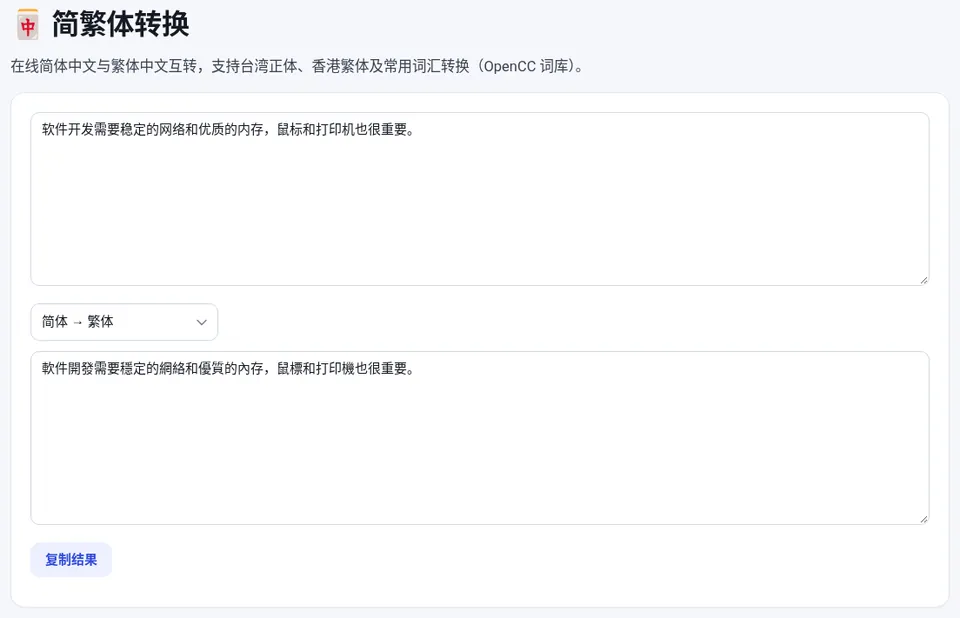Screen dimensions: 960x618
Task: Place cursor at 鼠标 in the input text
Action: [x=290, y=130]
